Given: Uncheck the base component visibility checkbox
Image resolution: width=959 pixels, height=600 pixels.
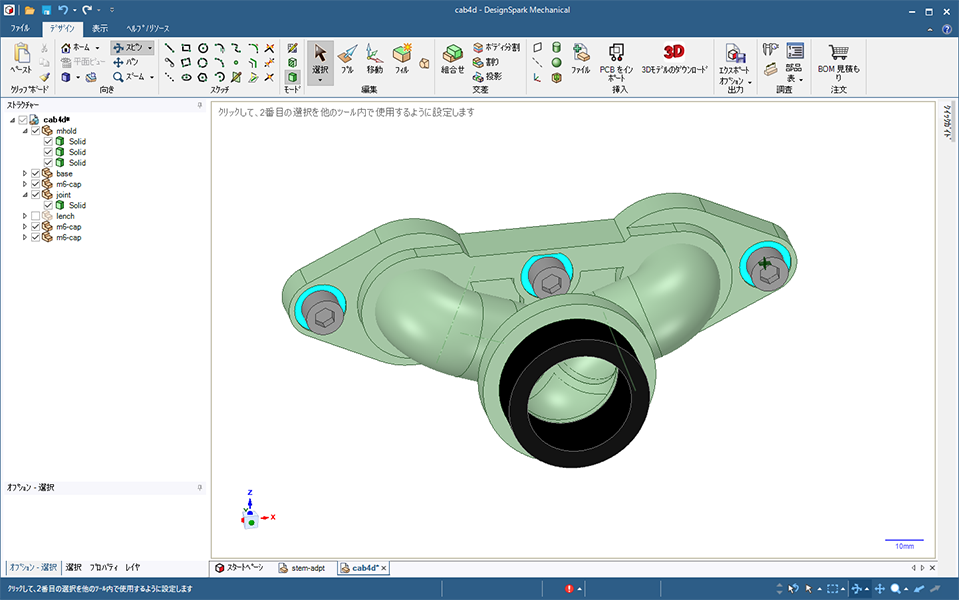Looking at the screenshot, I should coord(36,174).
